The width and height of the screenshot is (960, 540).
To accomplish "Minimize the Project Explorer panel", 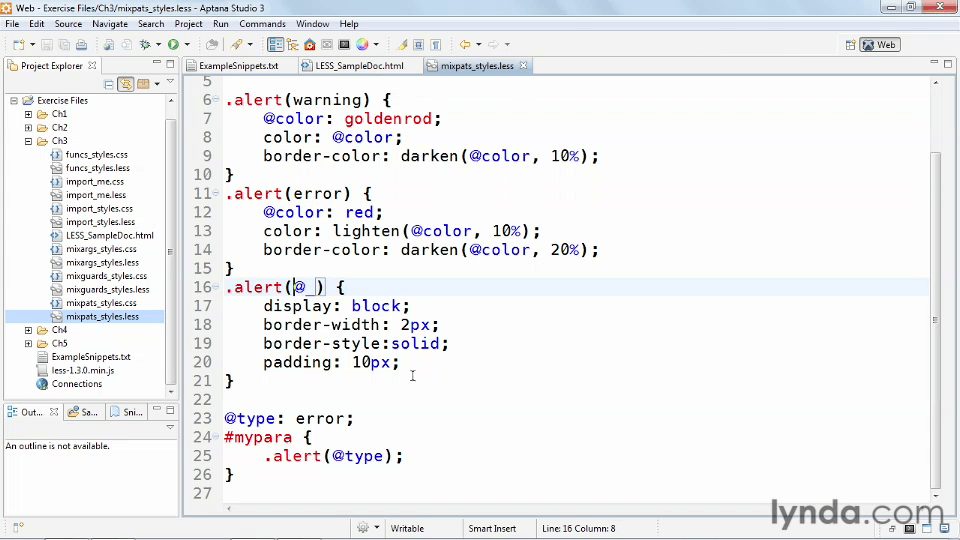I will tap(157, 63).
